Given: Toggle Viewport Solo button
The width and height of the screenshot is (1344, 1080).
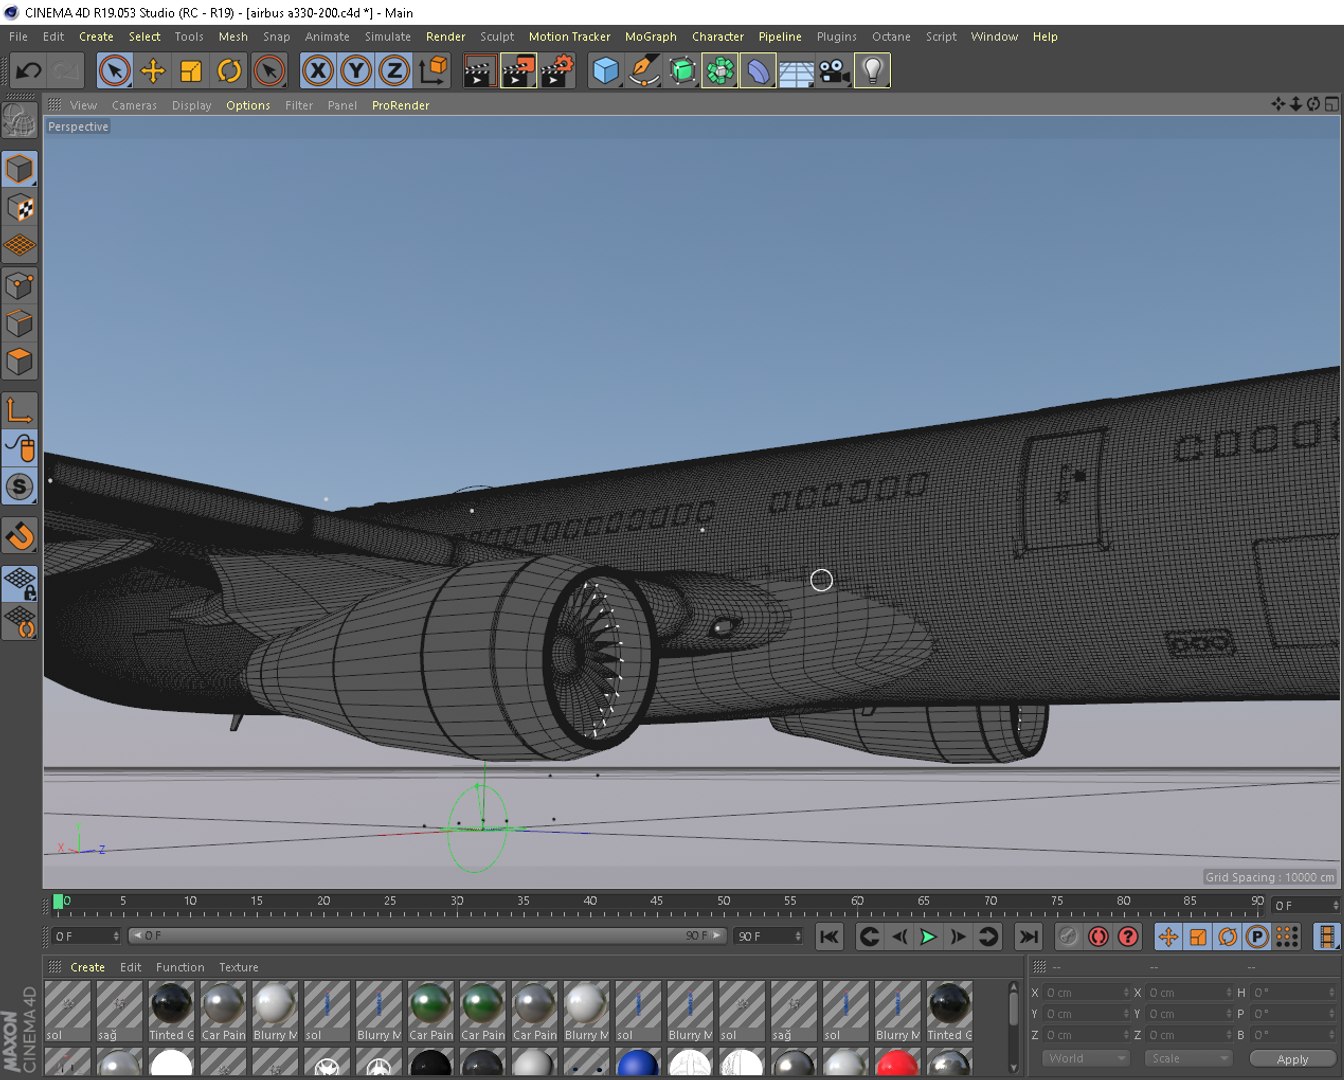Looking at the screenshot, I should 20,487.
